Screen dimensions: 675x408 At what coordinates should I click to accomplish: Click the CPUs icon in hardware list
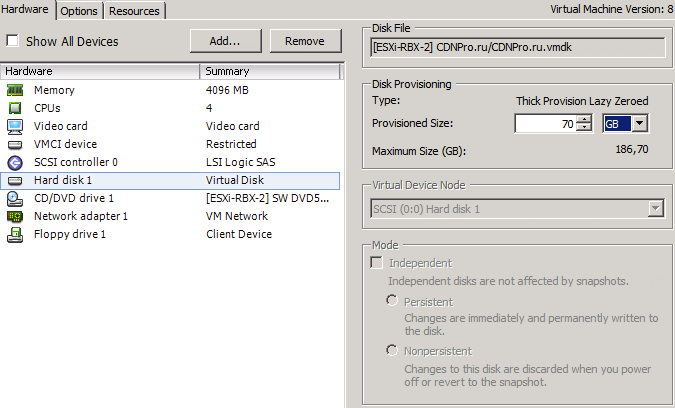[15, 108]
